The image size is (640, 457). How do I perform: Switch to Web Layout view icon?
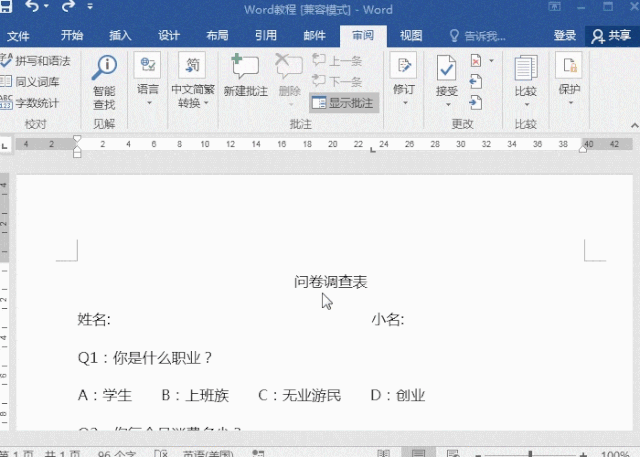453,453
